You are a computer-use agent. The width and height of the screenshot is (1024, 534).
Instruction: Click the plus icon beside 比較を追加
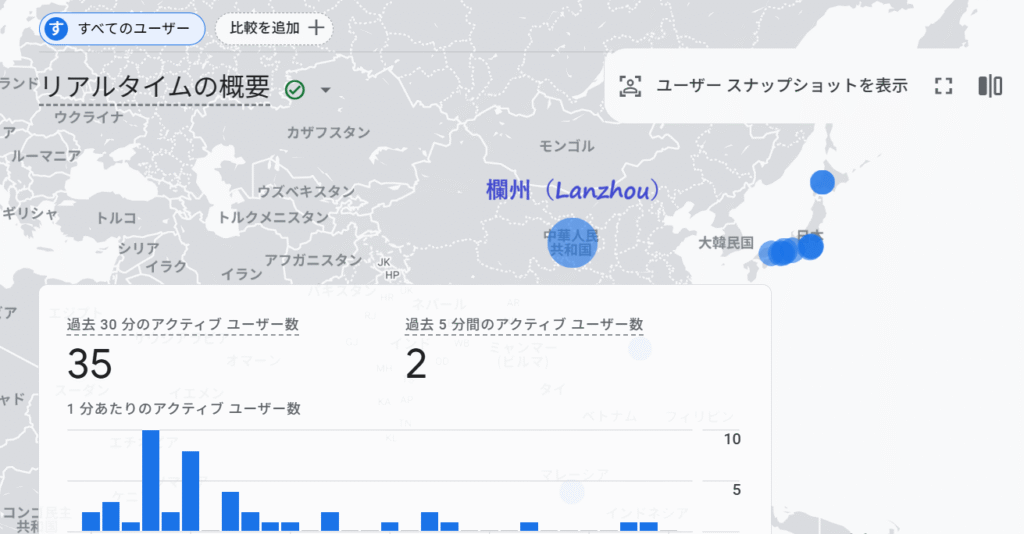(x=316, y=28)
